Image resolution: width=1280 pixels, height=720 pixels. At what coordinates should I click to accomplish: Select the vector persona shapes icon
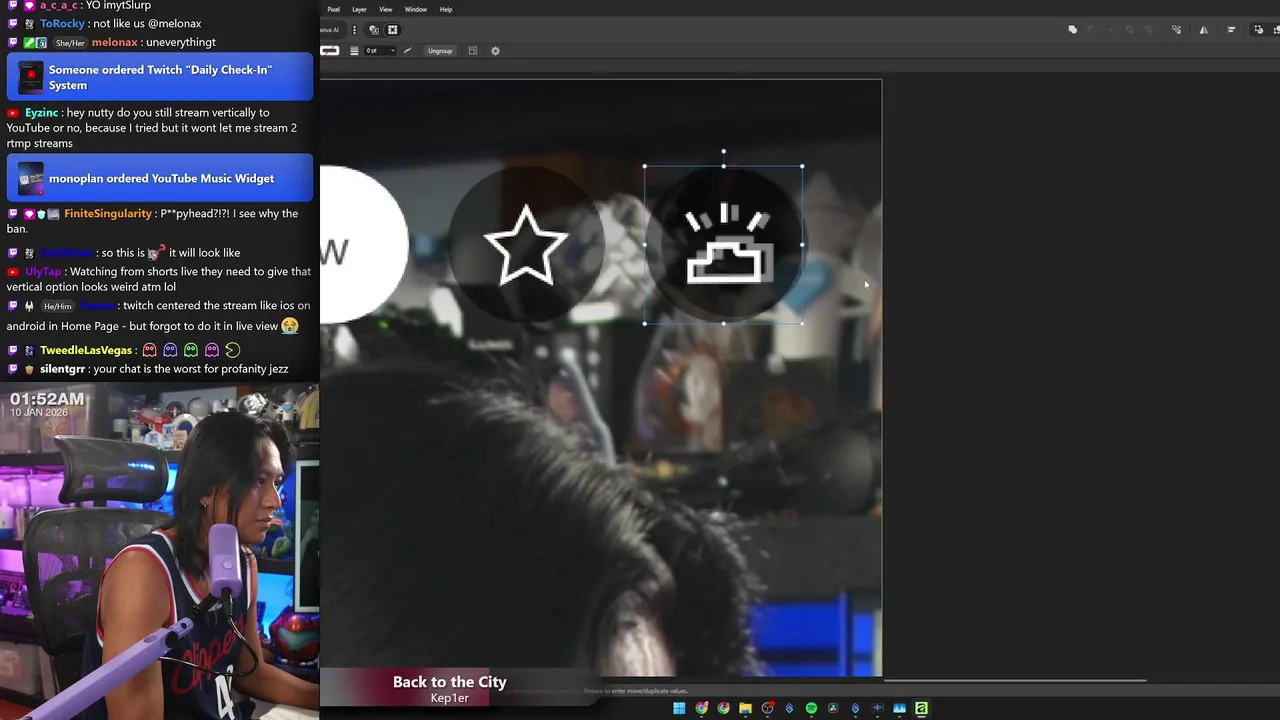(374, 30)
